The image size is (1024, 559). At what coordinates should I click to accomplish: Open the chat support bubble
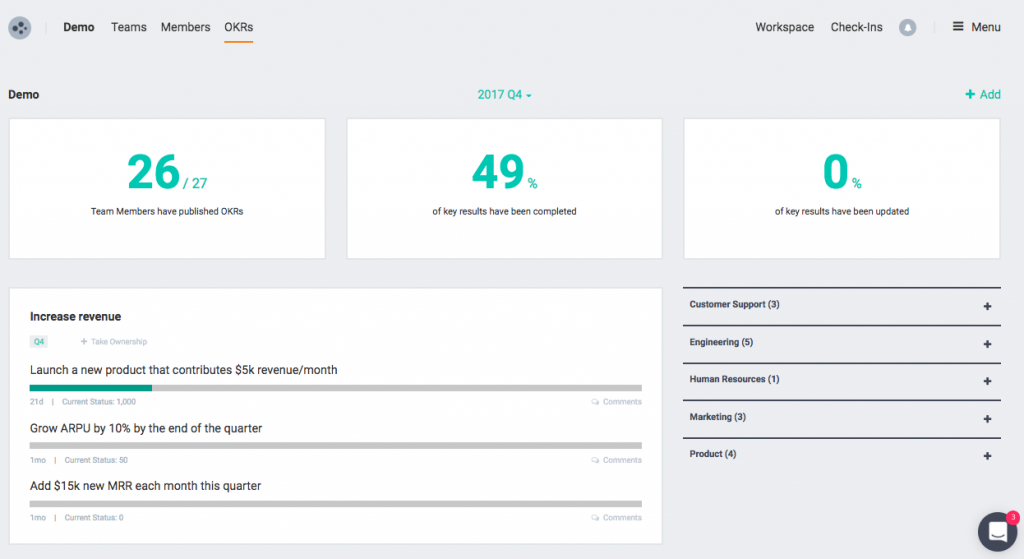tap(997, 532)
